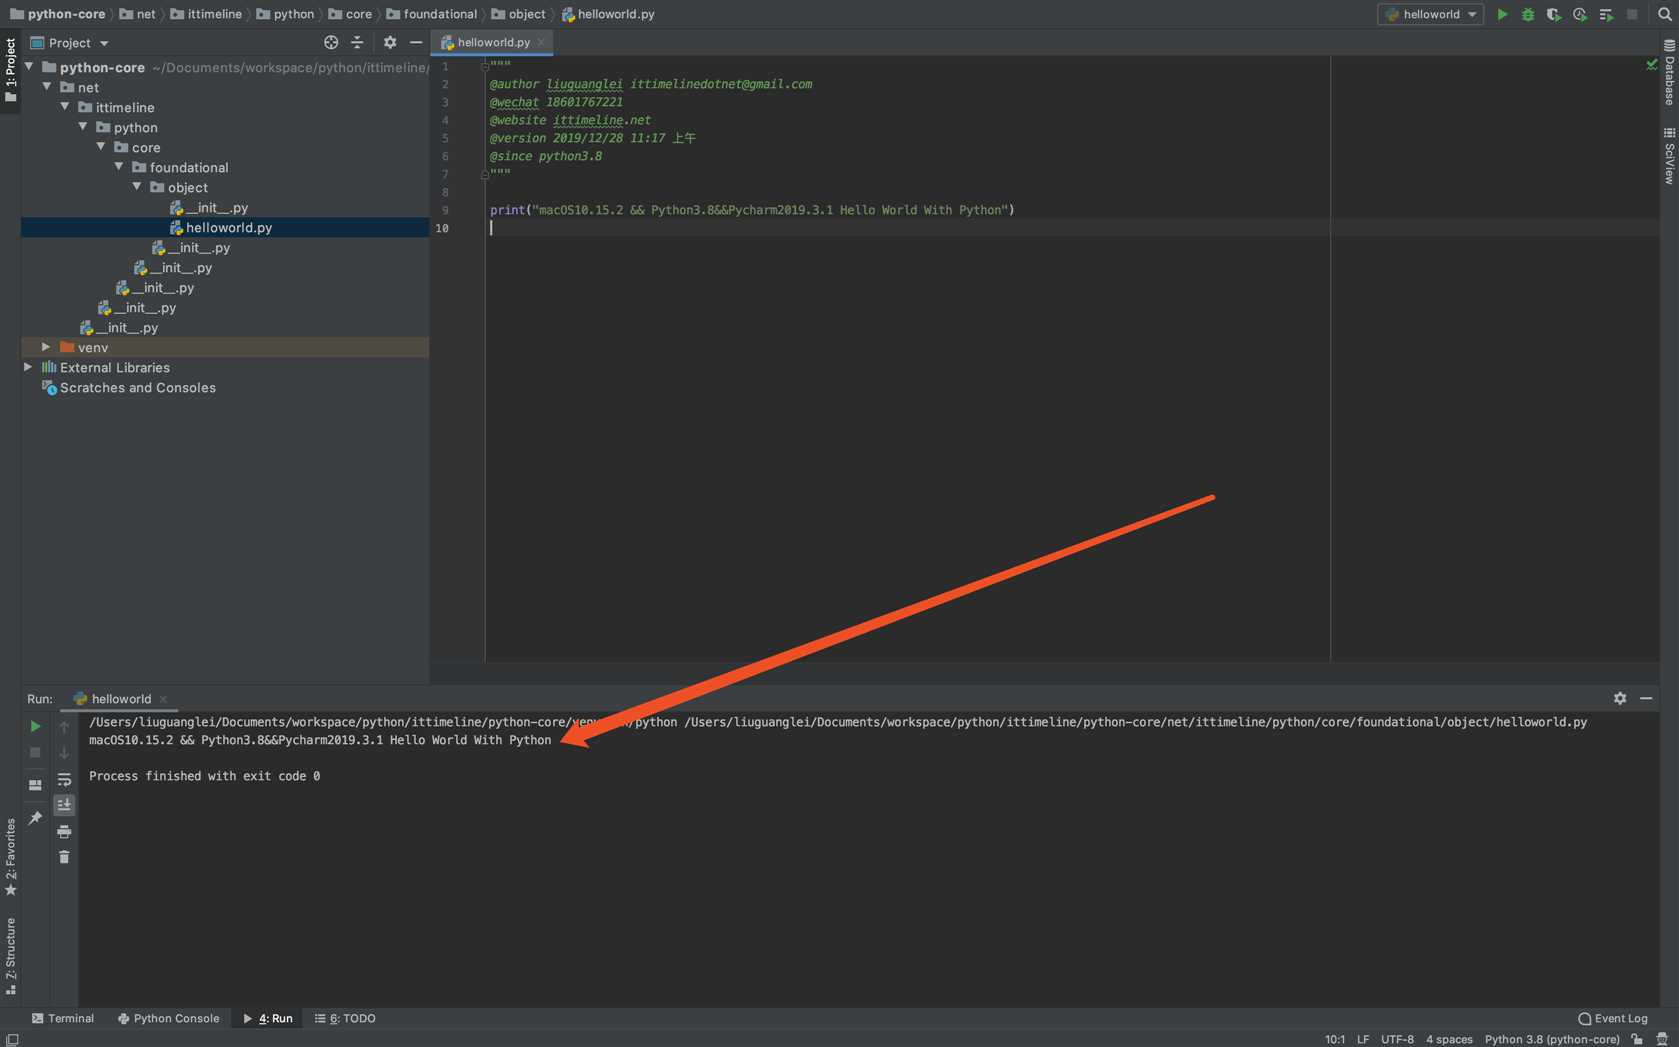The width and height of the screenshot is (1679, 1047).
Task: Select __init__.py inside object folder
Action: tap(216, 207)
